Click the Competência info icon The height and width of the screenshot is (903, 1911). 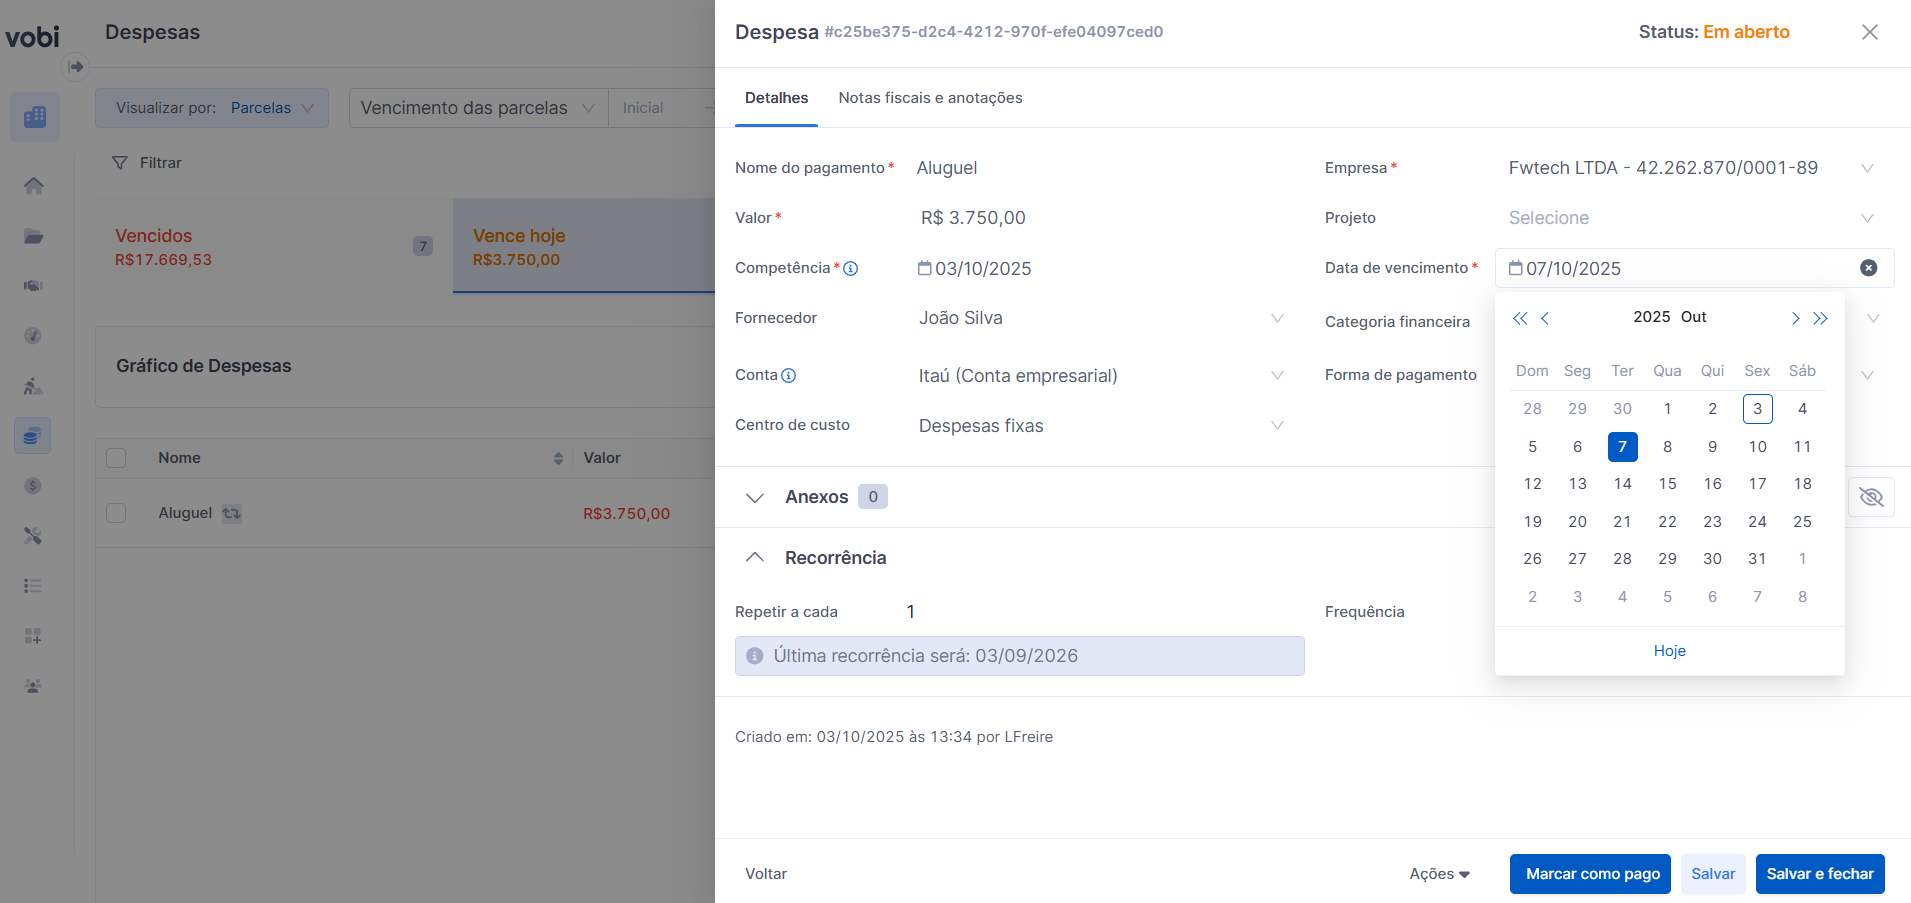click(x=851, y=268)
